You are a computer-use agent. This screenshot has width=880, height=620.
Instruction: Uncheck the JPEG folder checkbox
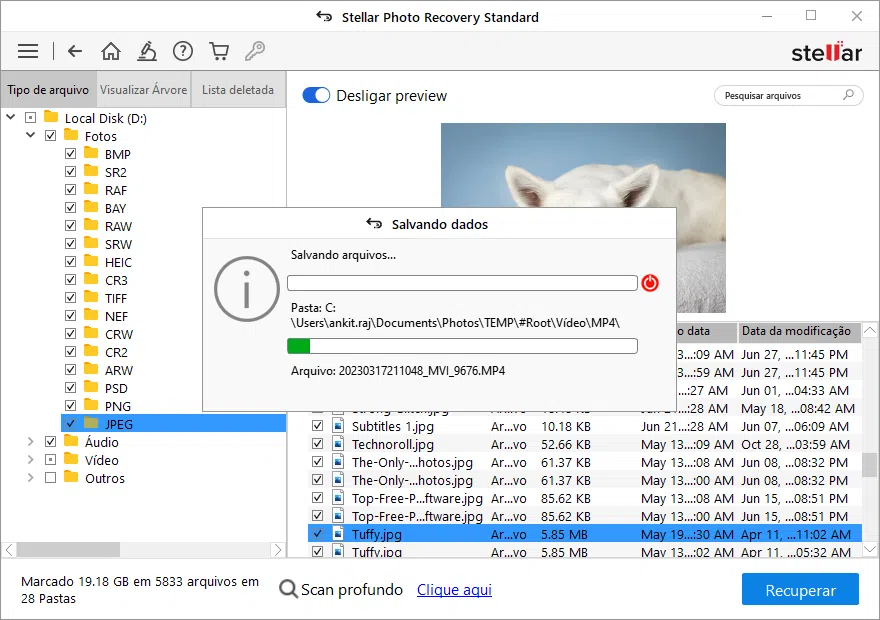pyautogui.click(x=69, y=423)
